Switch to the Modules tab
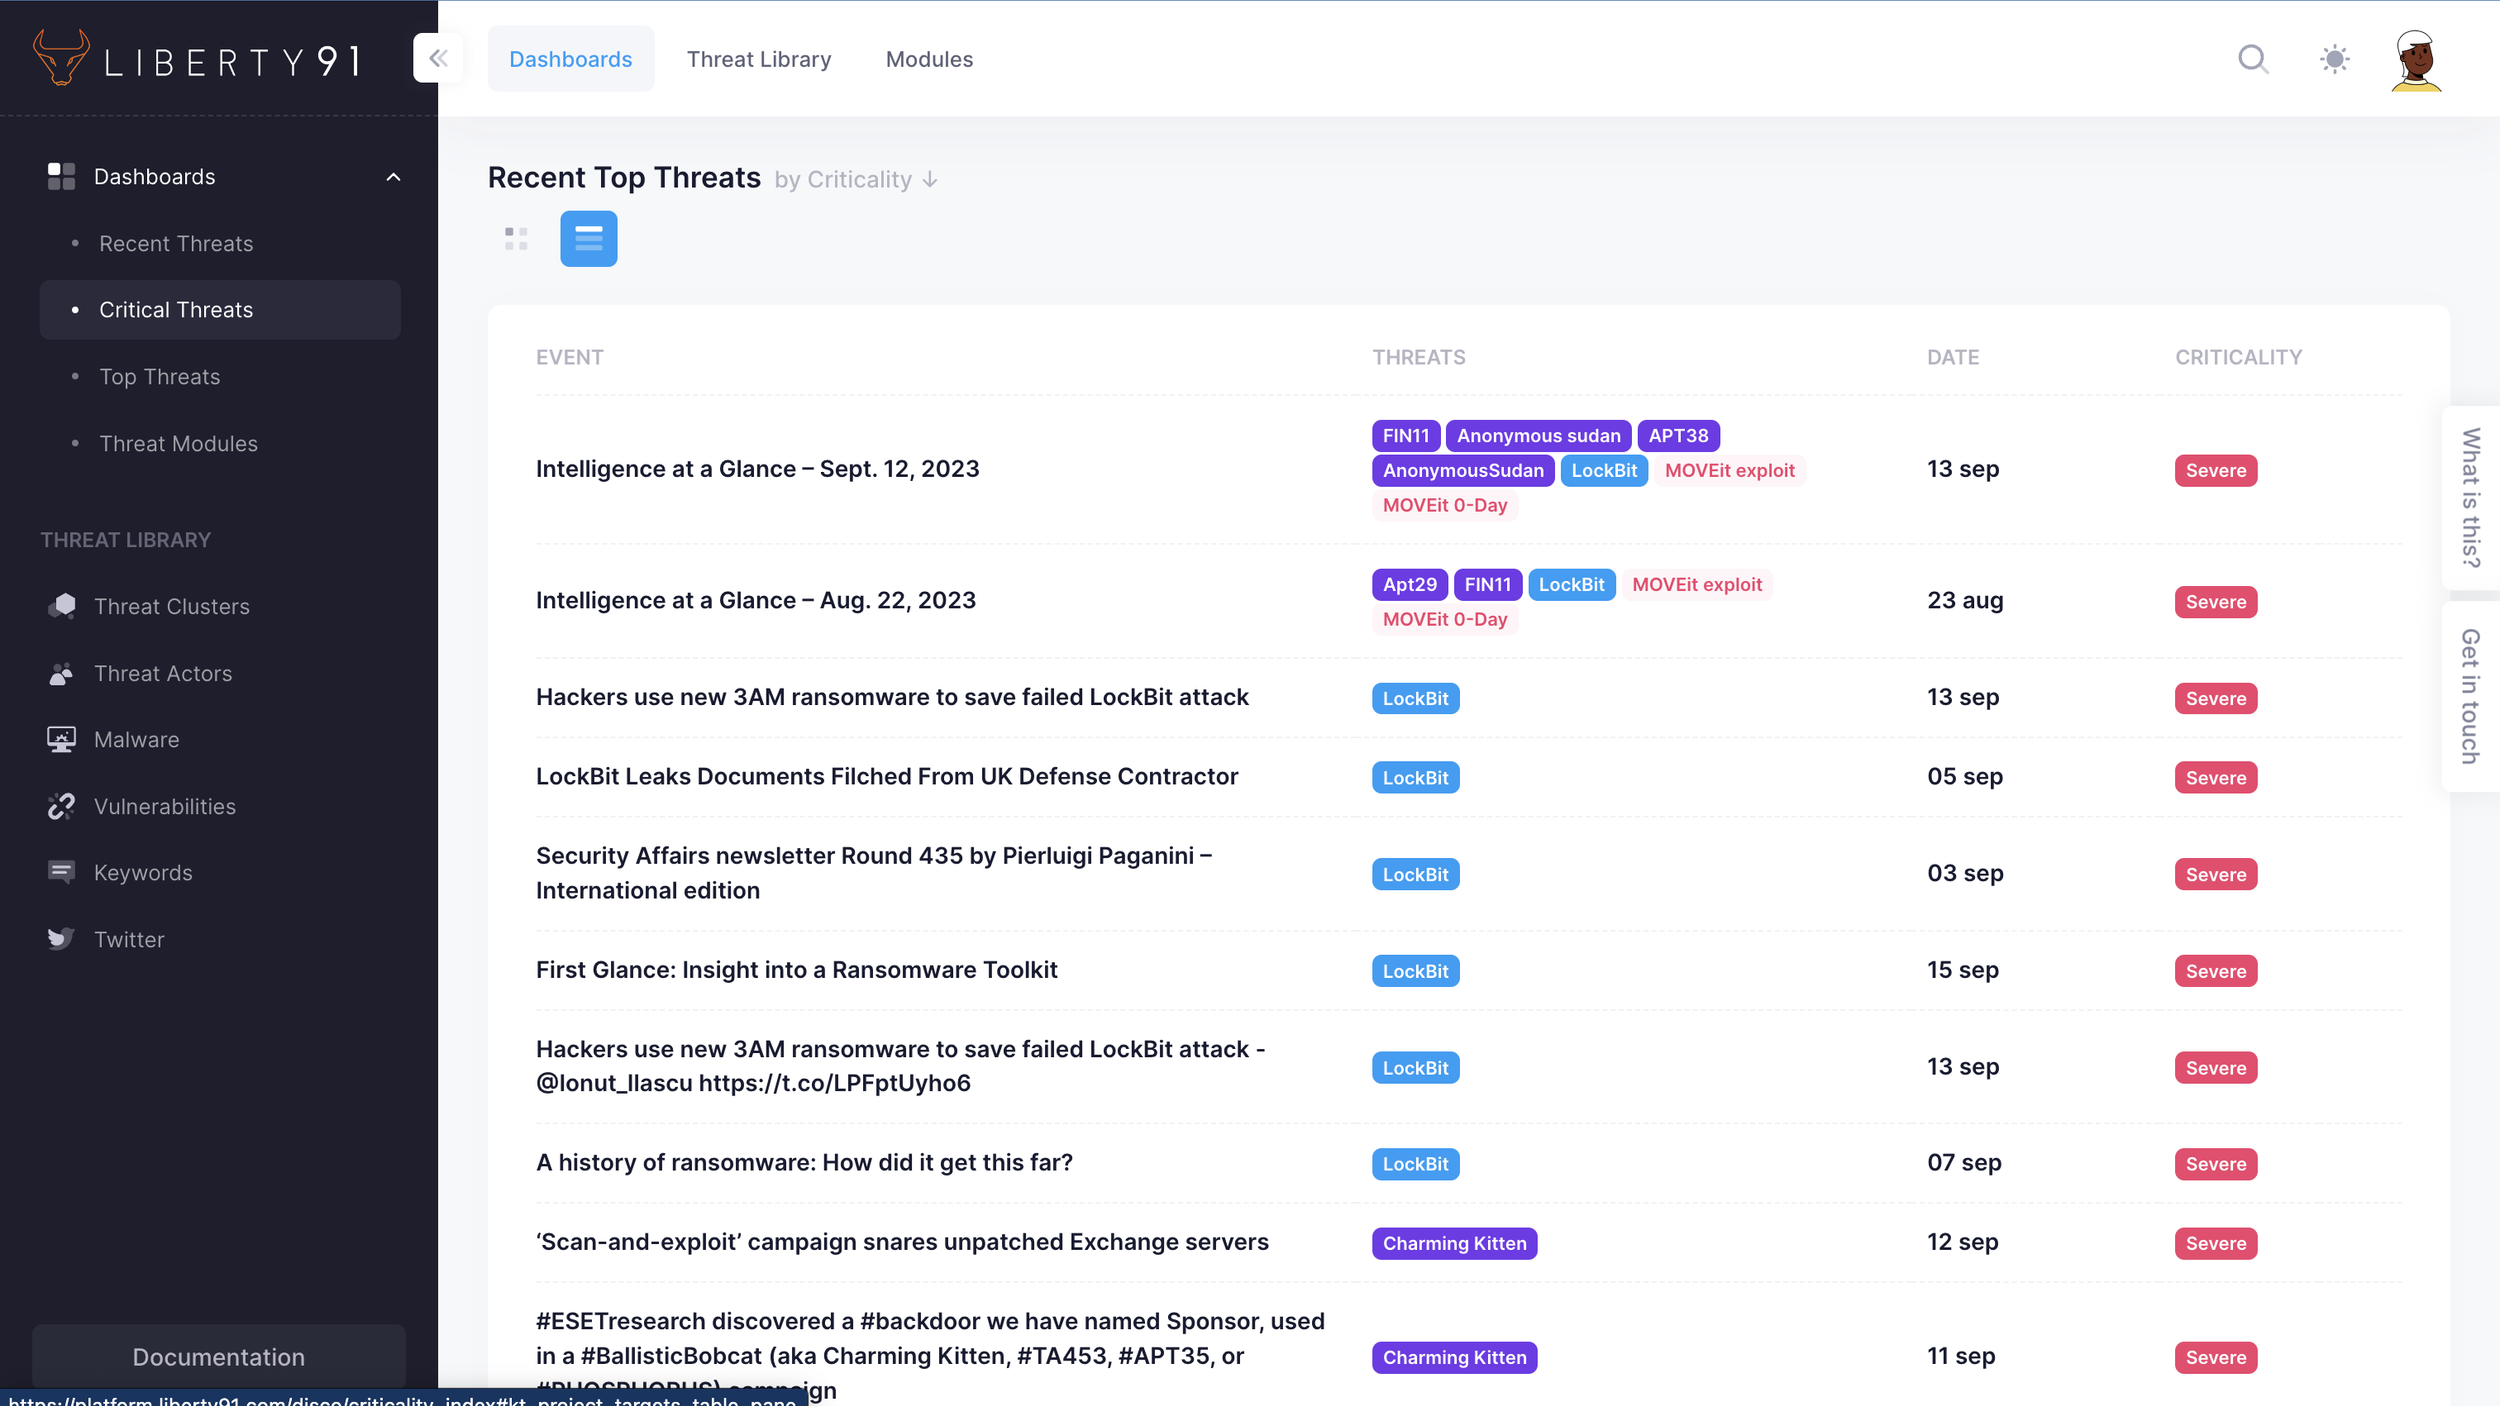 click(929, 59)
